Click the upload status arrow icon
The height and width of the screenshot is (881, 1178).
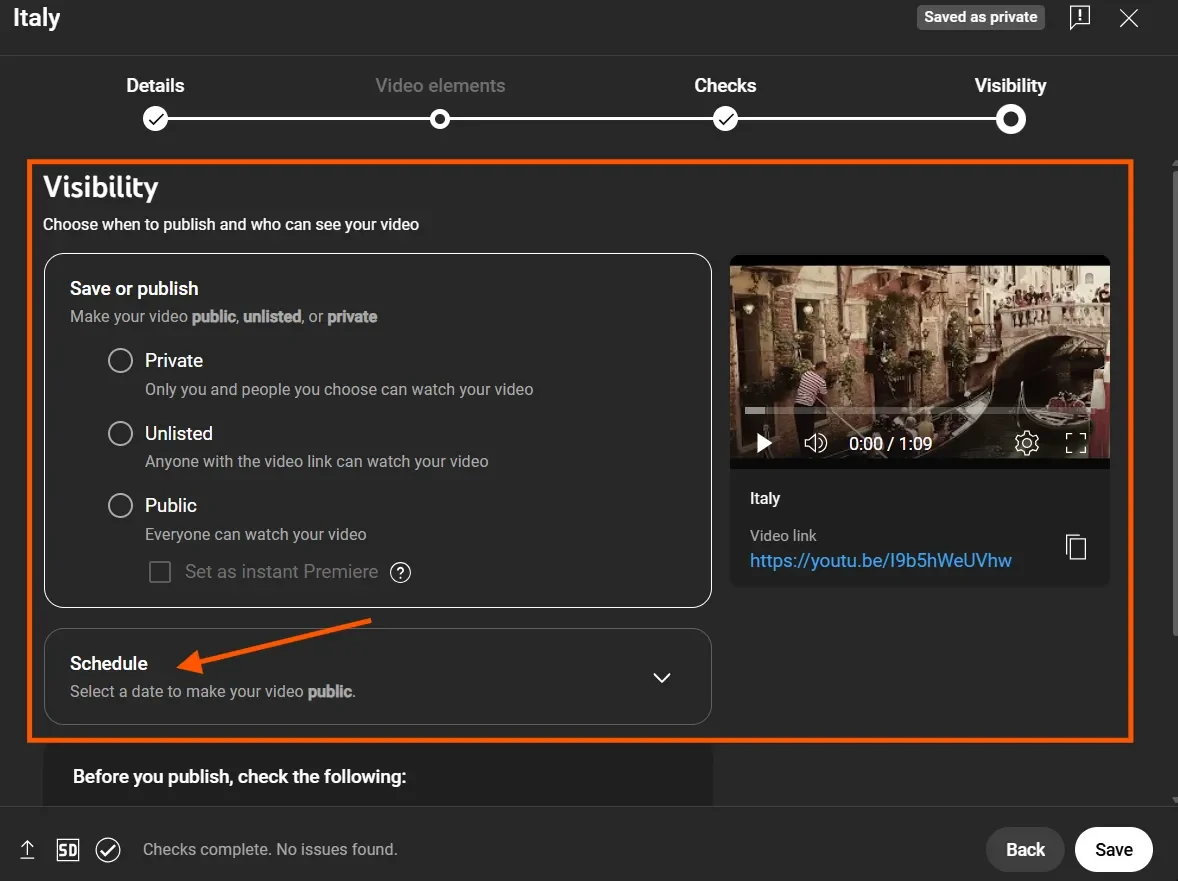[x=27, y=849]
